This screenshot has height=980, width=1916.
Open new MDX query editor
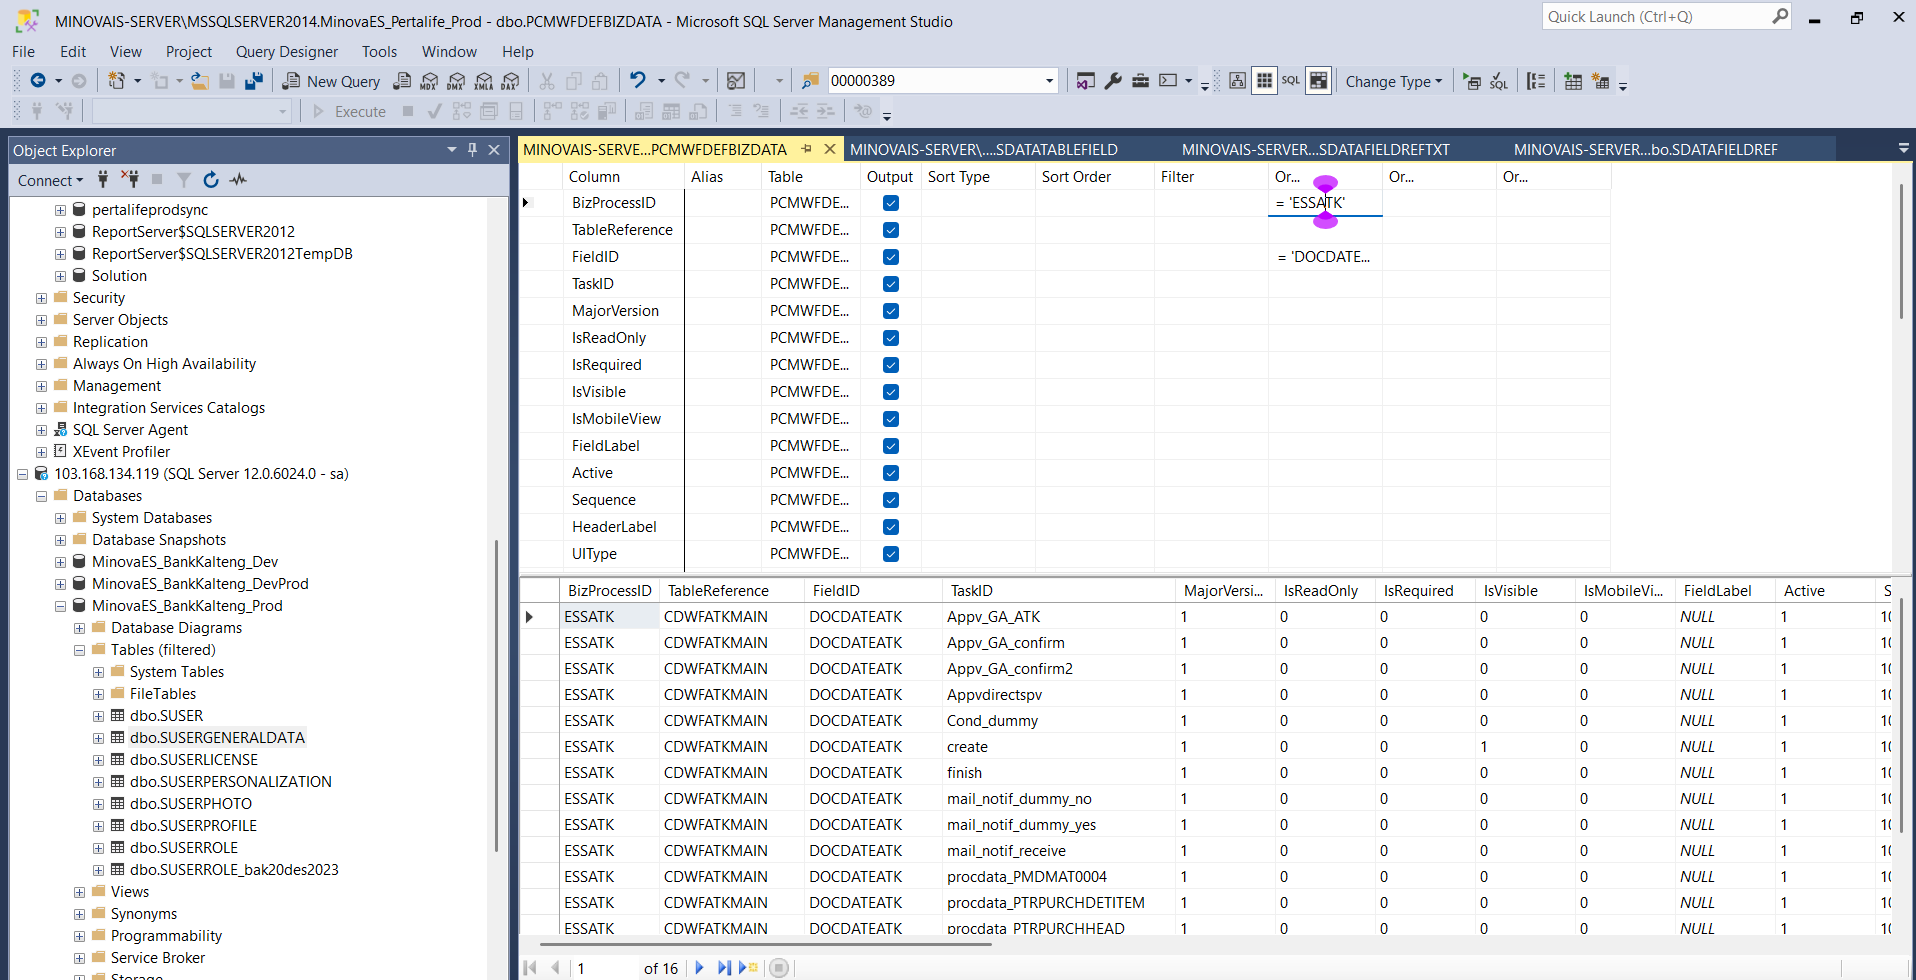point(429,81)
